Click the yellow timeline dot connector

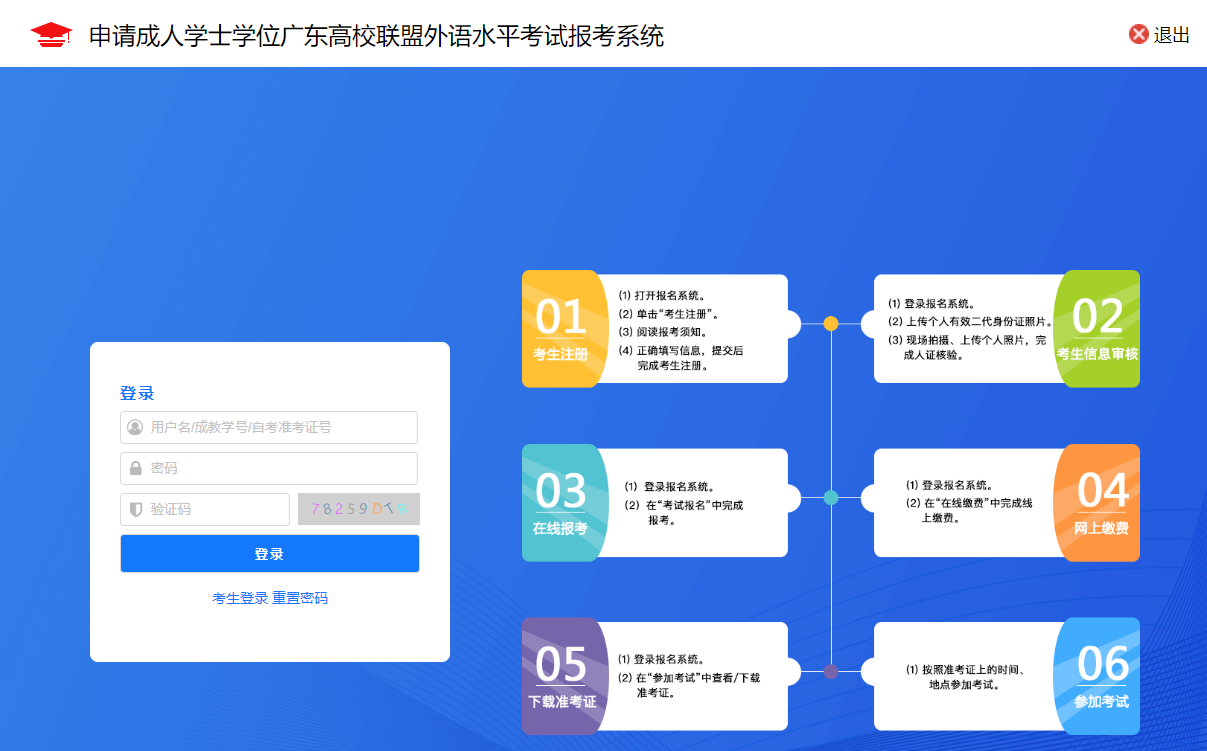click(x=830, y=323)
